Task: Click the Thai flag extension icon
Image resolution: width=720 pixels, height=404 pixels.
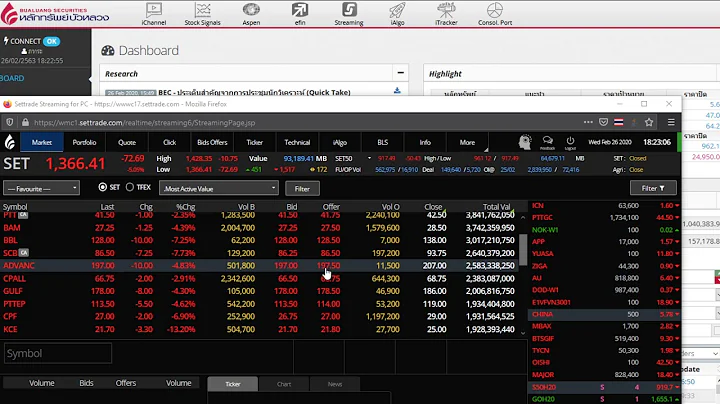Action: [x=619, y=122]
